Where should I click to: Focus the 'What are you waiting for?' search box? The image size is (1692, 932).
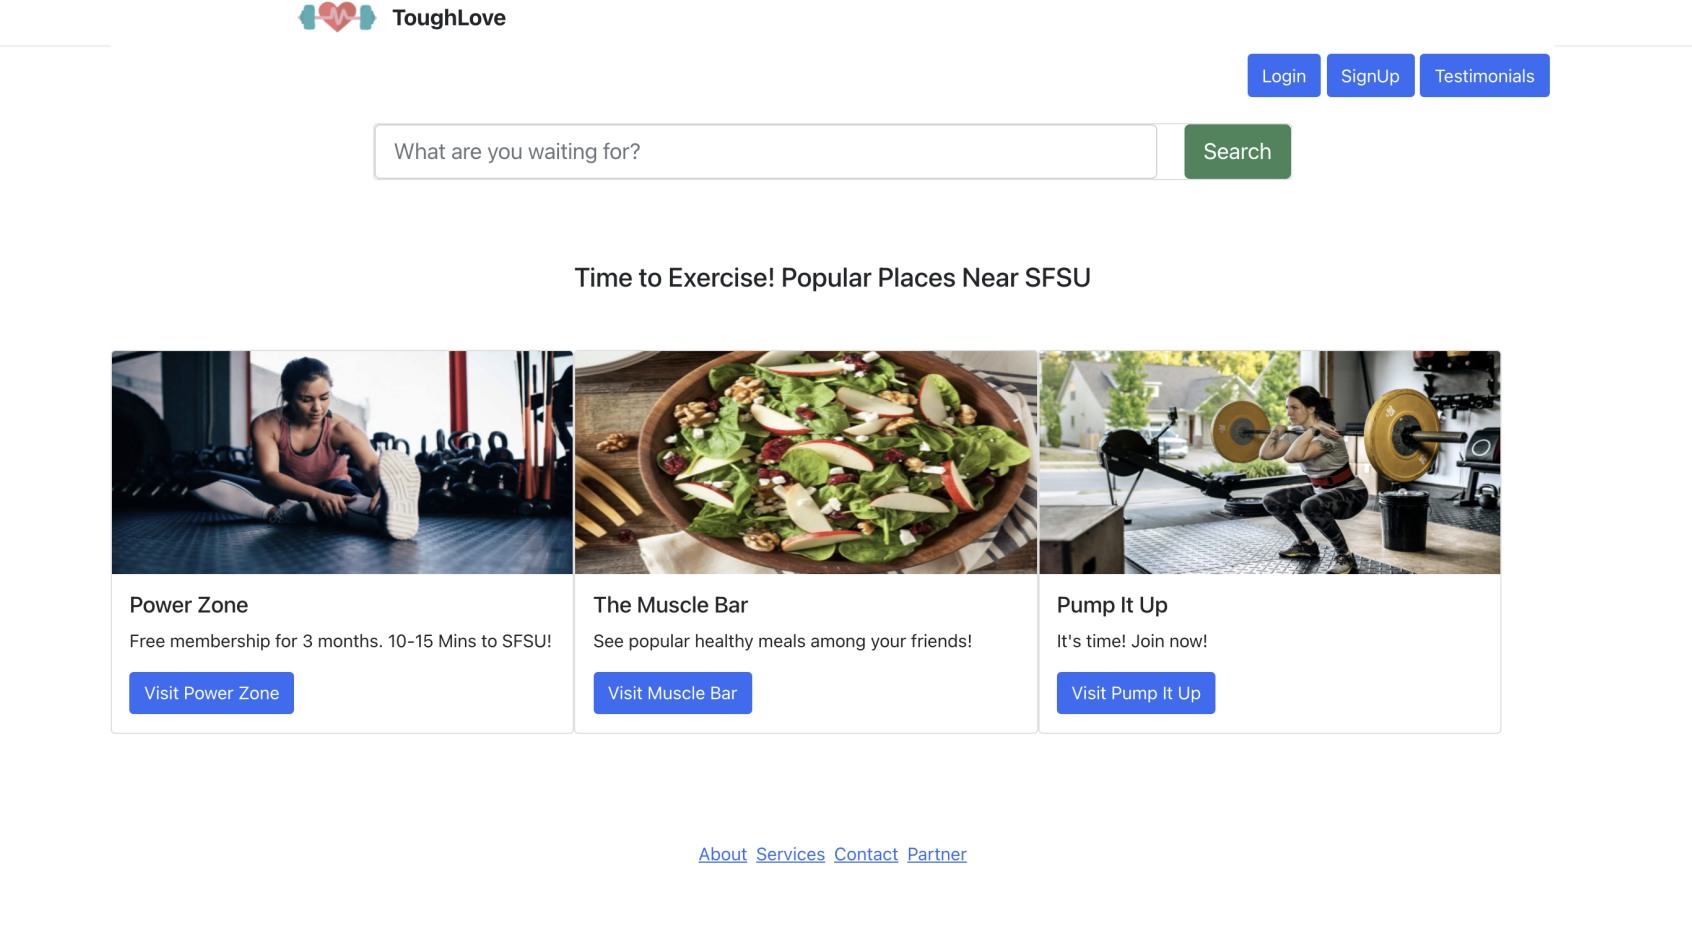(x=765, y=152)
